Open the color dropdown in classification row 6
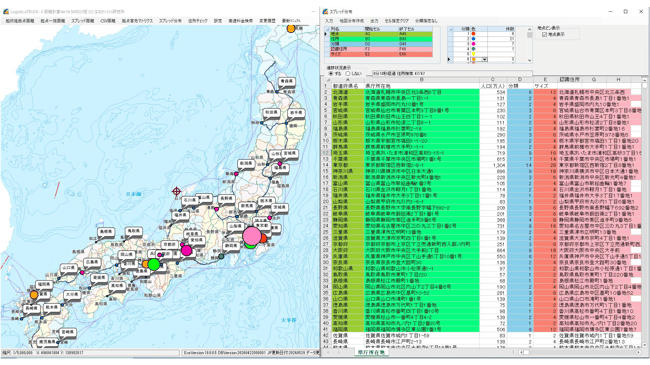 [484, 60]
